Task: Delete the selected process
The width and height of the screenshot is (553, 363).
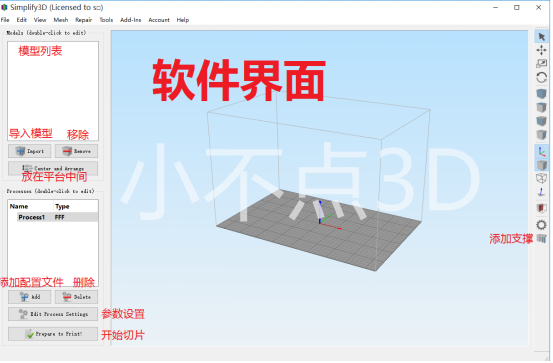Action: click(77, 298)
